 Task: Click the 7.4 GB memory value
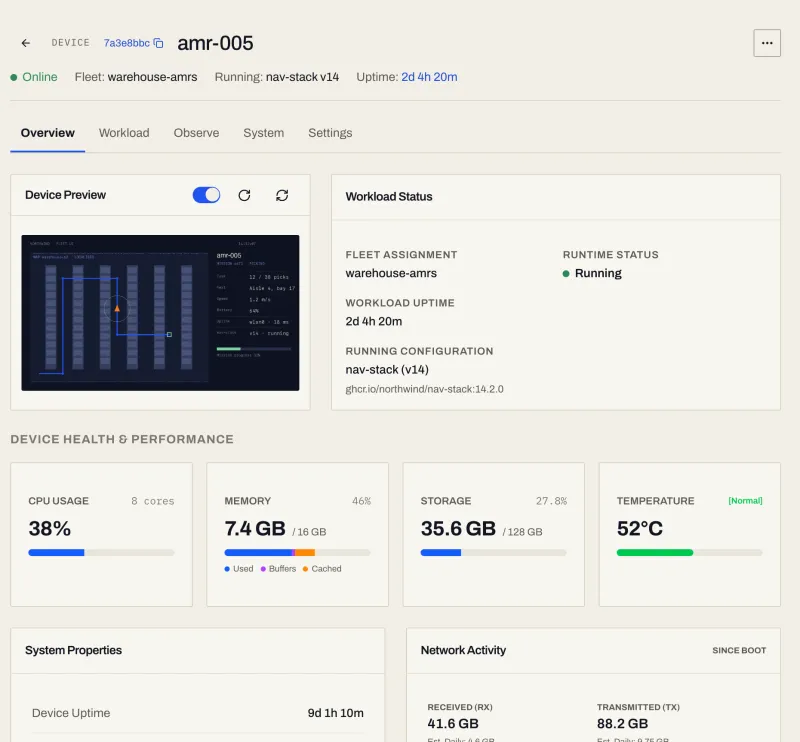coord(255,529)
